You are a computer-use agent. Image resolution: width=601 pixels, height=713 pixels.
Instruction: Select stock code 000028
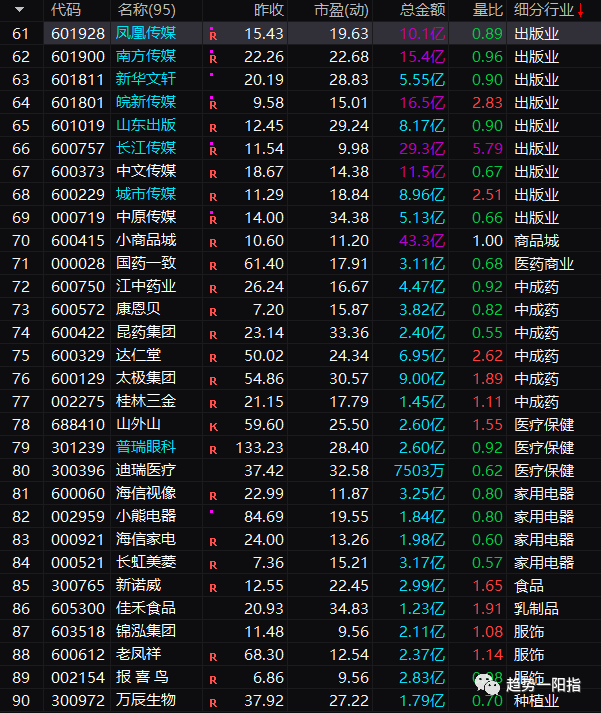tap(78, 264)
